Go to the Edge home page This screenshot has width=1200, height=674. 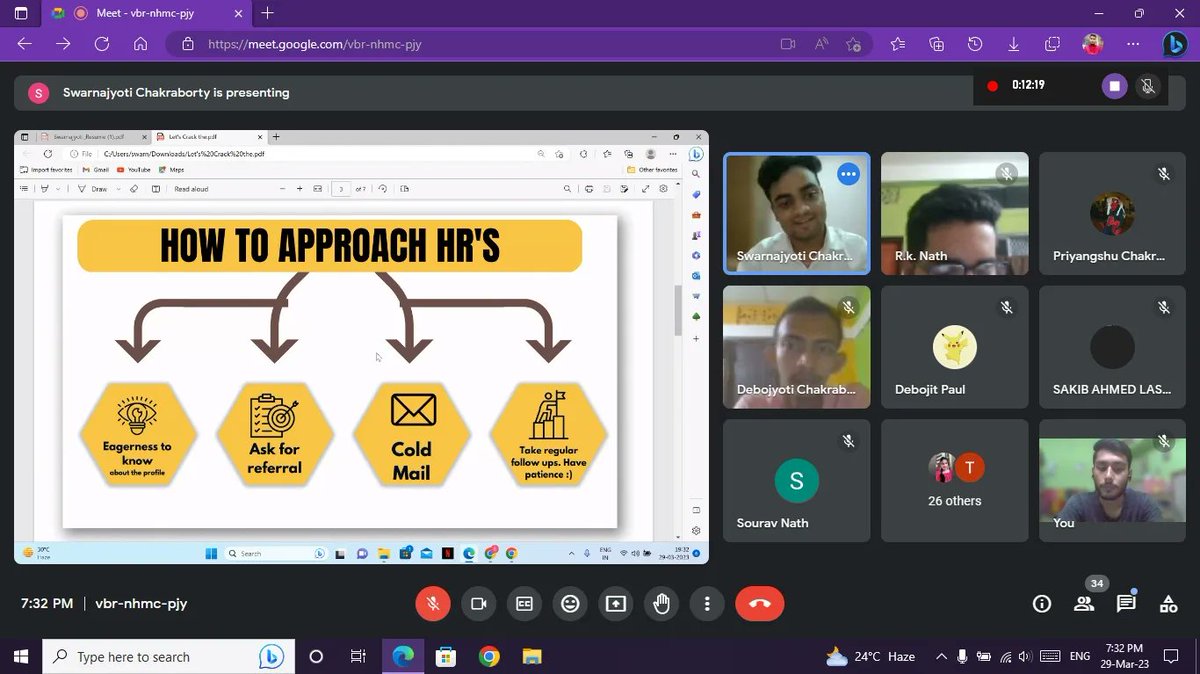(x=141, y=44)
